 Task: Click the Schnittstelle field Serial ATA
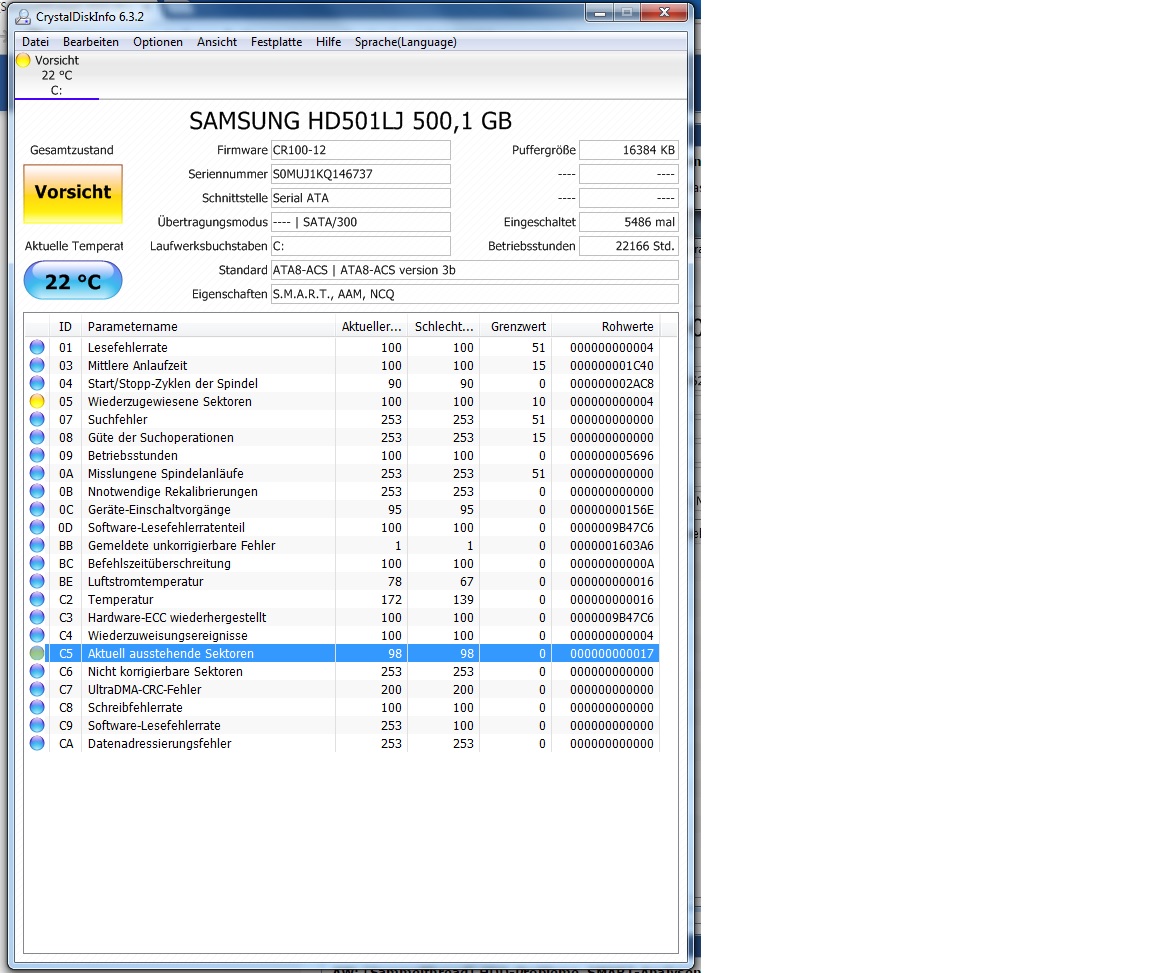click(361, 198)
